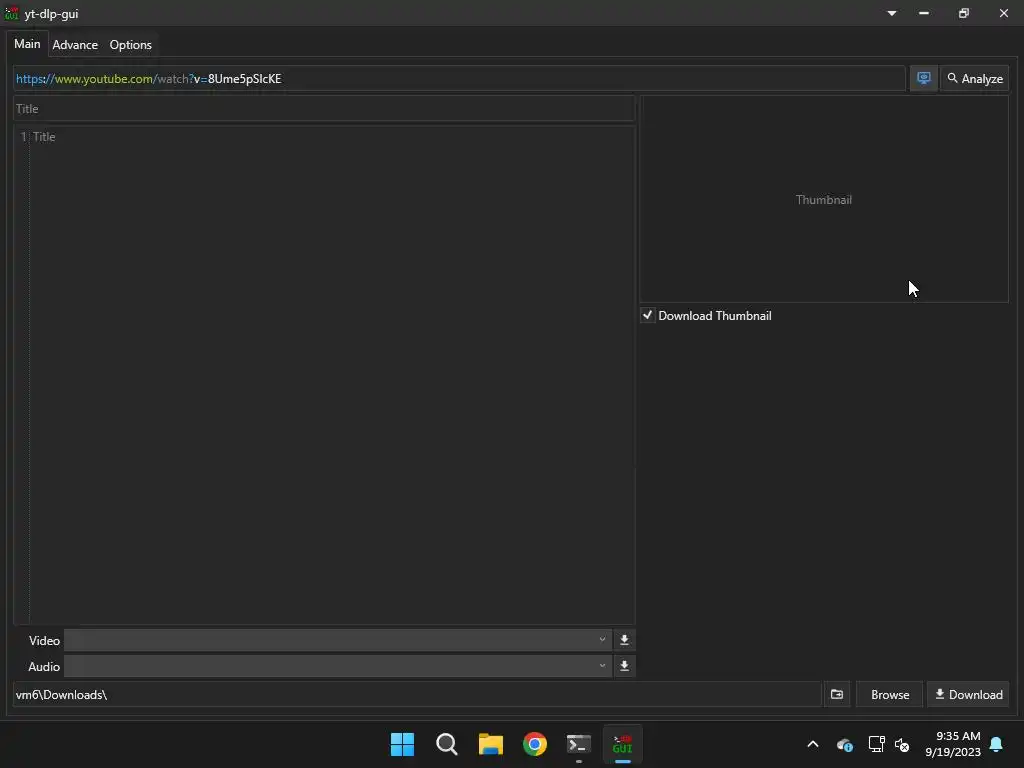1024x768 pixels.
Task: Open Terminal from the taskbar
Action: tap(579, 744)
